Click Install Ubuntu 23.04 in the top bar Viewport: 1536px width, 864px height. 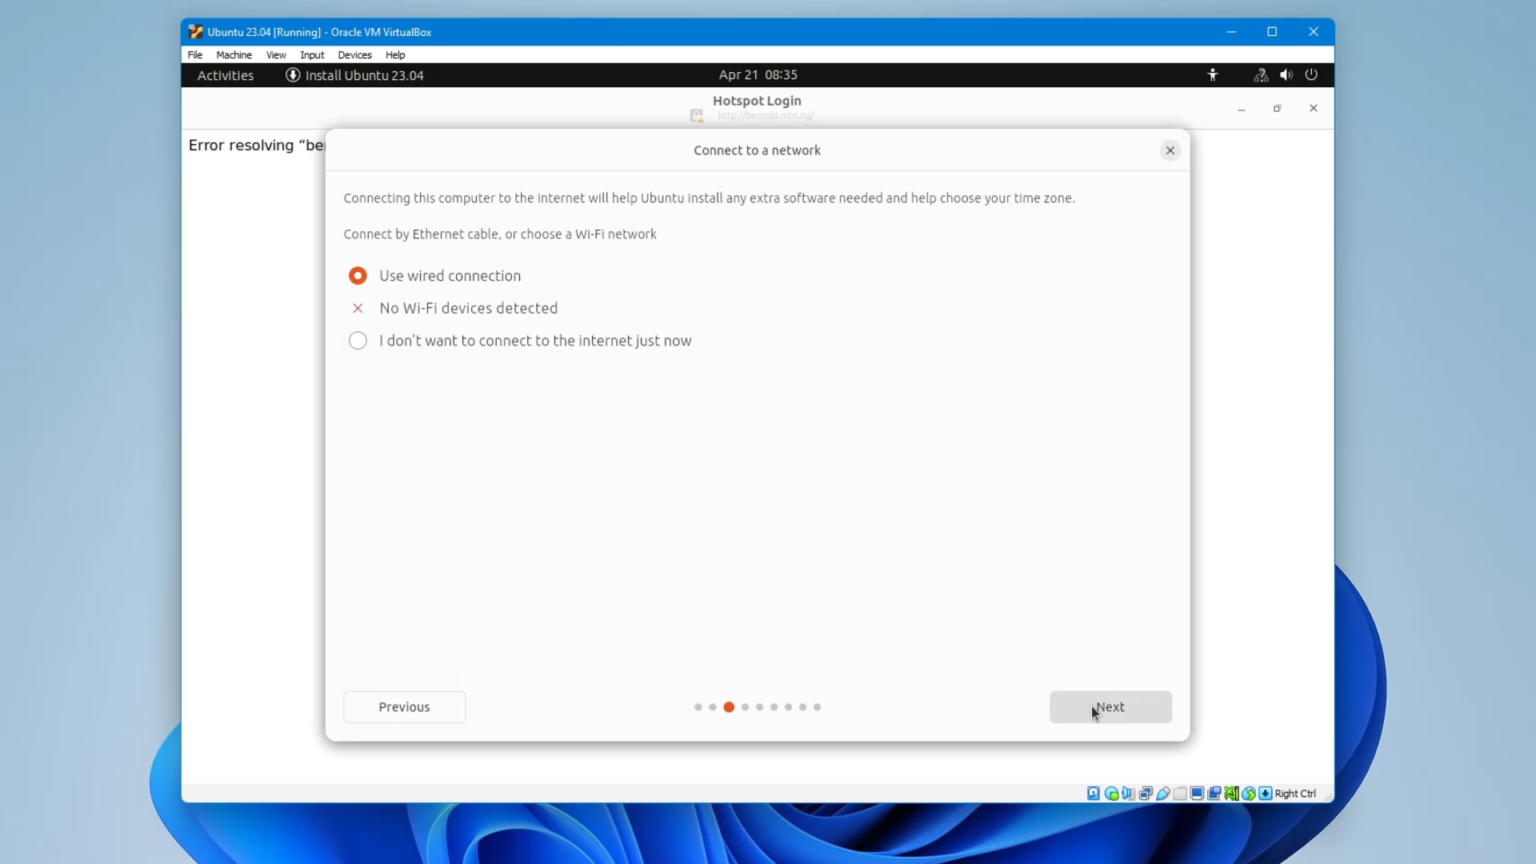tap(364, 75)
